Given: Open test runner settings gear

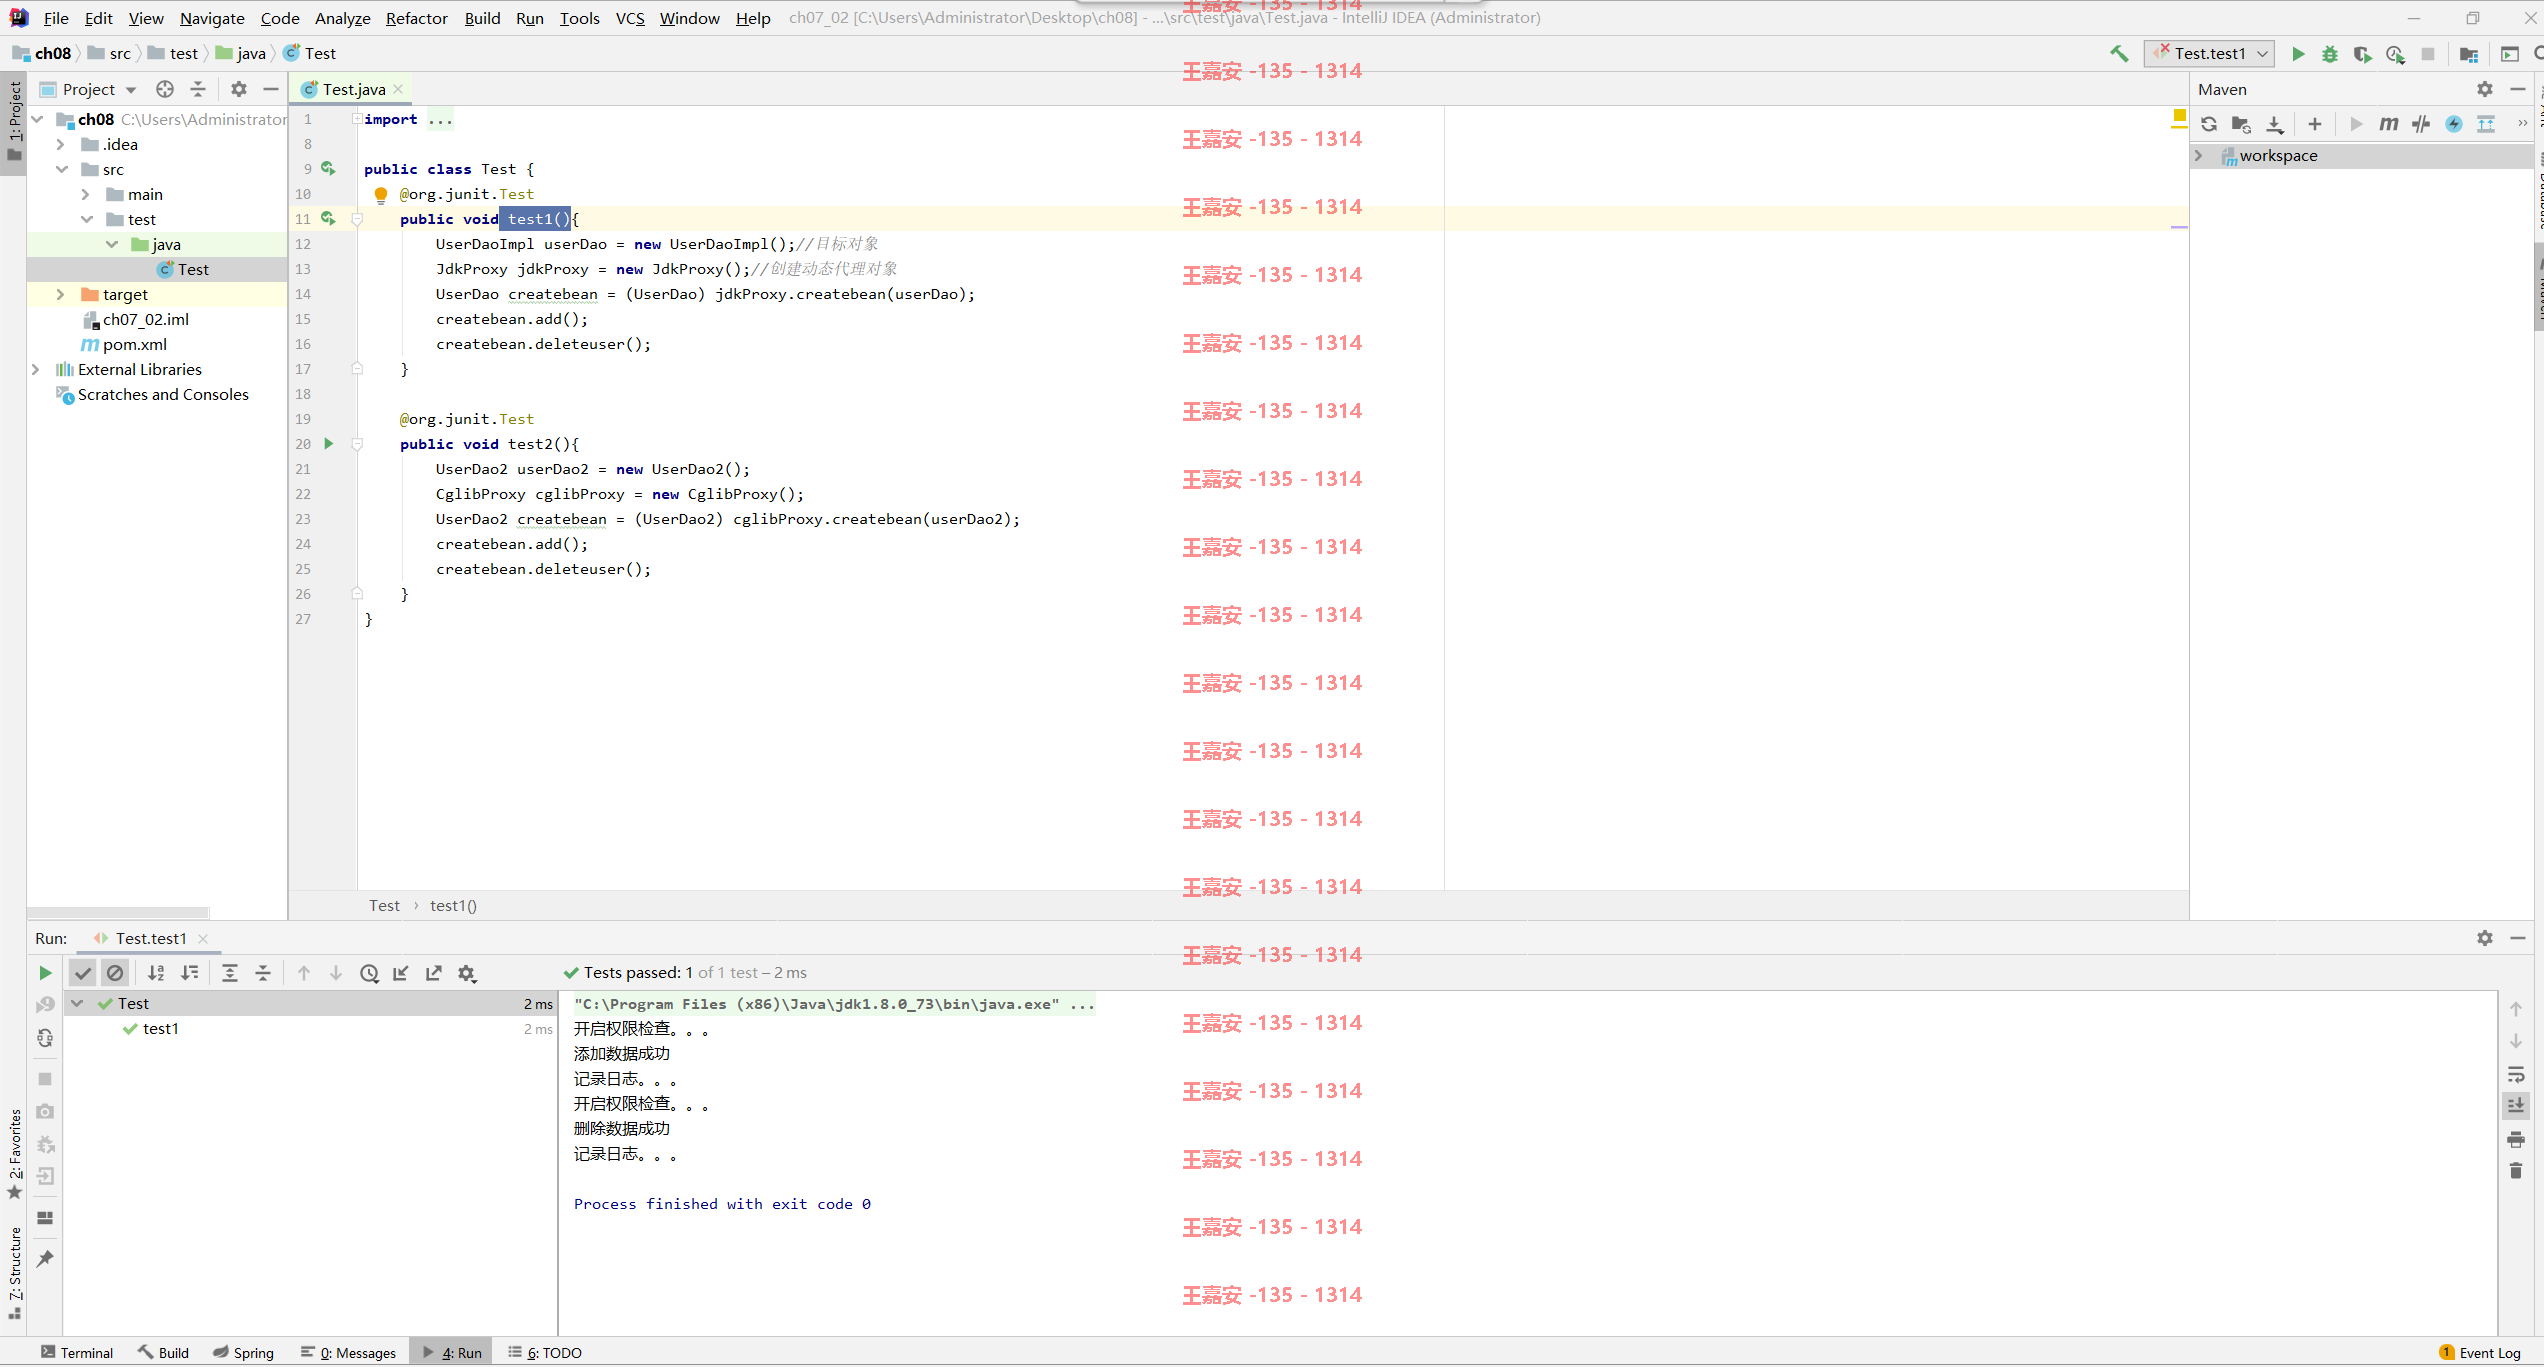Looking at the screenshot, I should (467, 973).
